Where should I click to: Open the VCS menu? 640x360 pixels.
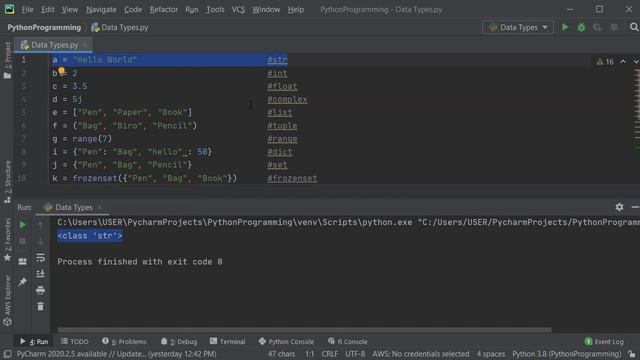click(238, 9)
